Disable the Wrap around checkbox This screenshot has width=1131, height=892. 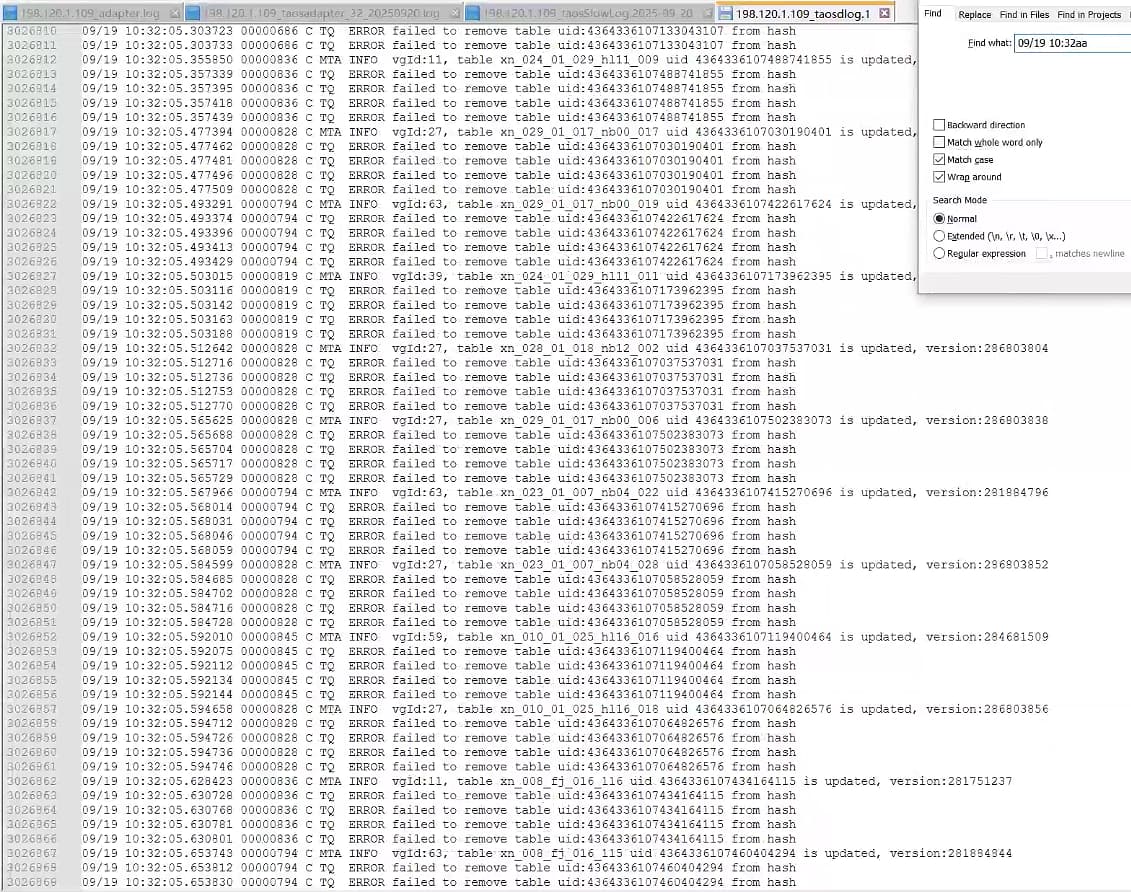(x=939, y=177)
